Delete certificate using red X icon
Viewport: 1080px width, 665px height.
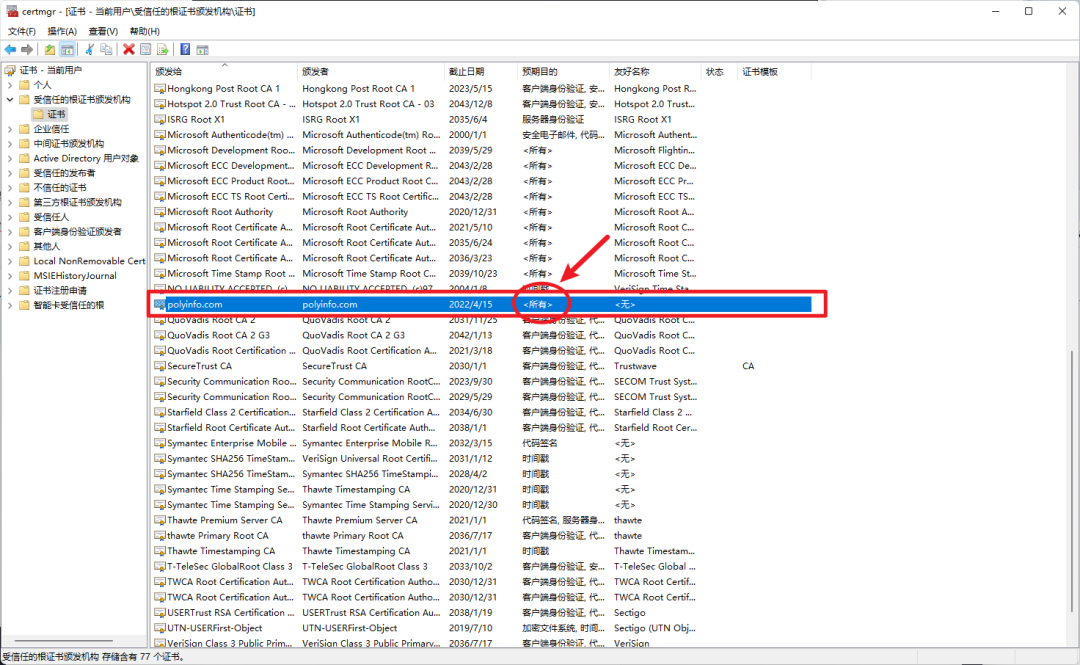(129, 50)
